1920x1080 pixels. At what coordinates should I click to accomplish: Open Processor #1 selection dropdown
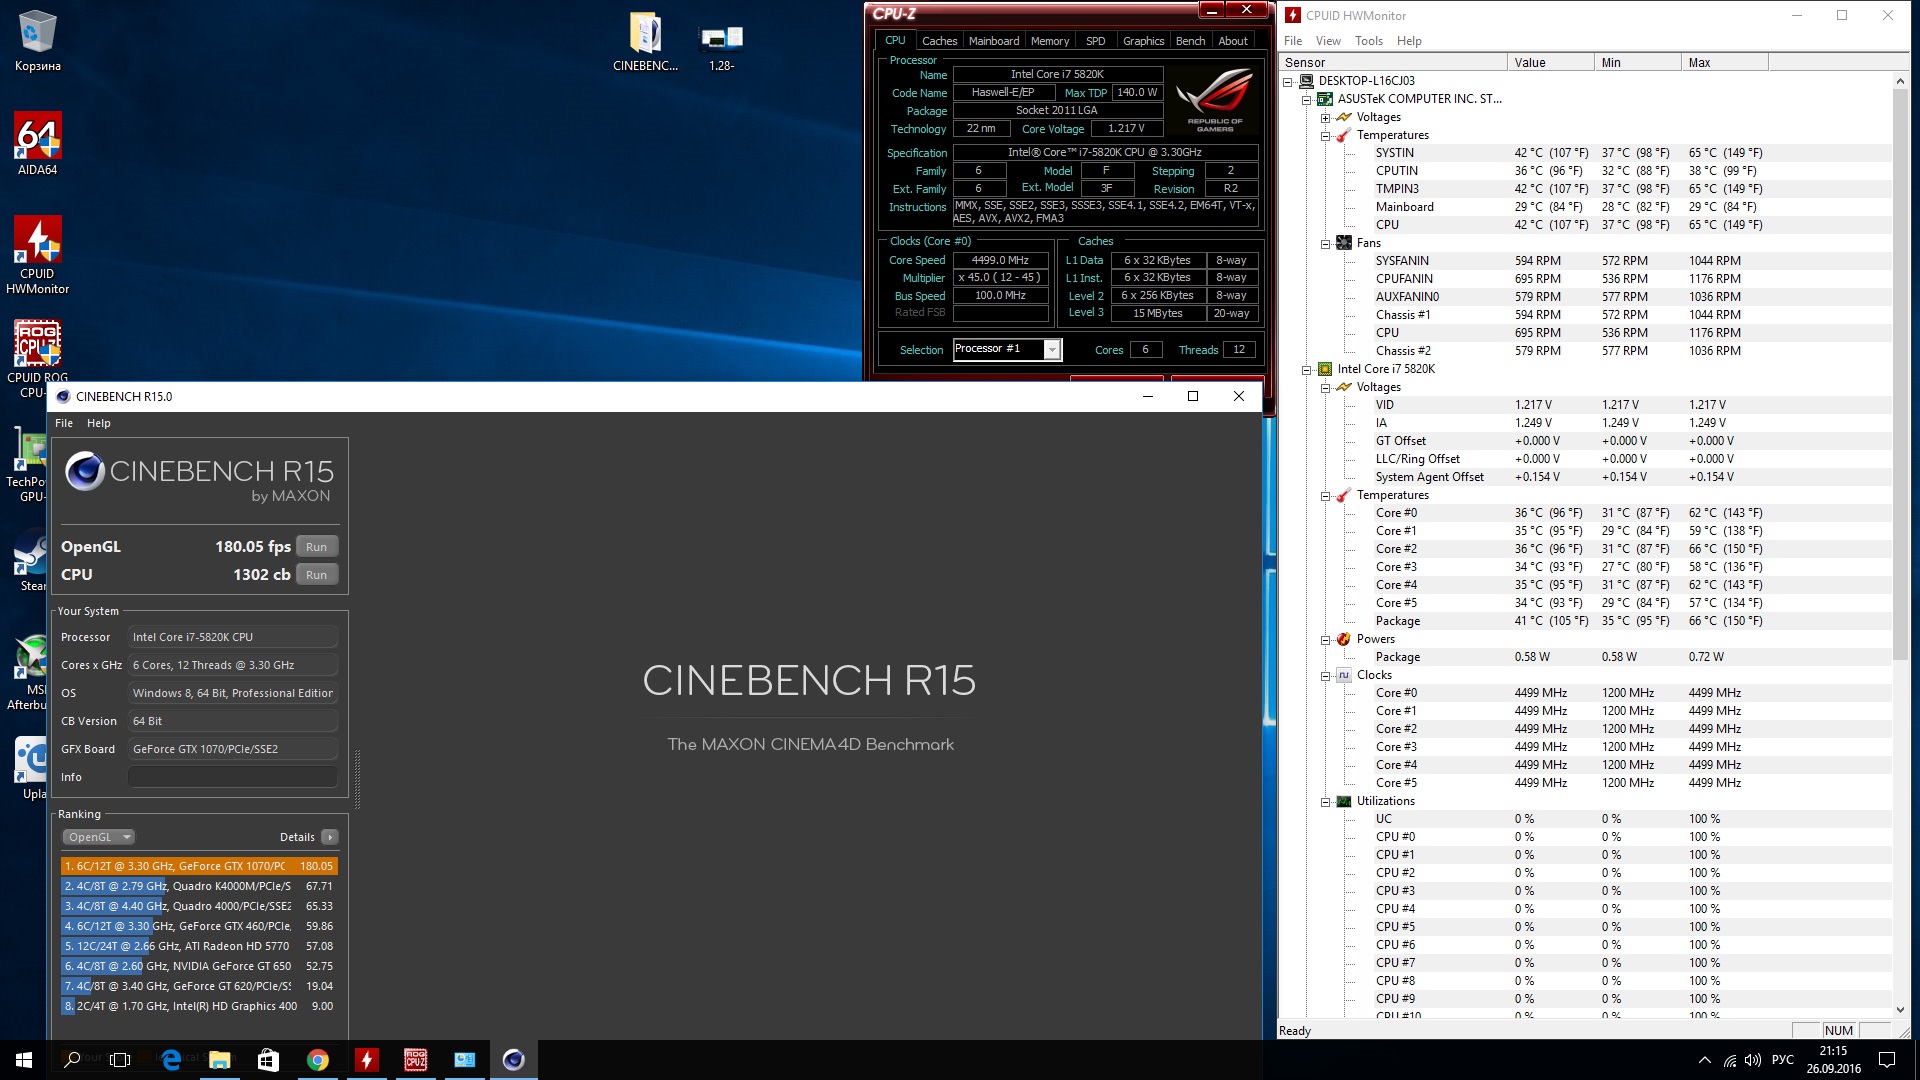[x=1052, y=349]
